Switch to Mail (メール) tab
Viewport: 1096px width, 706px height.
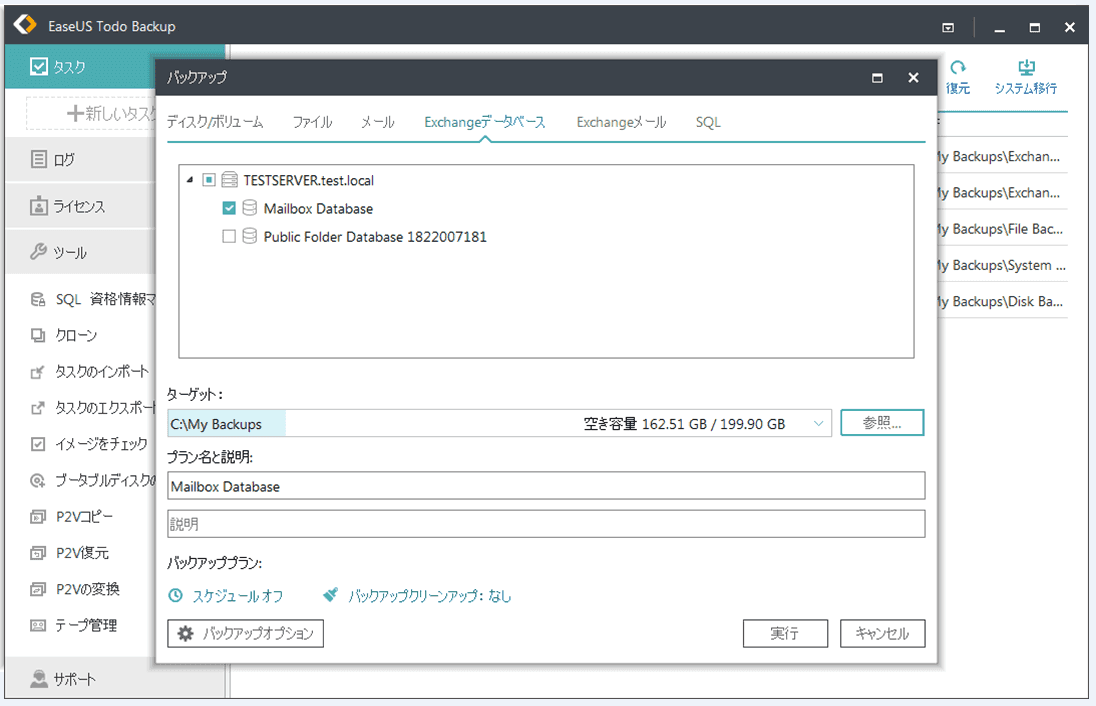click(x=377, y=122)
